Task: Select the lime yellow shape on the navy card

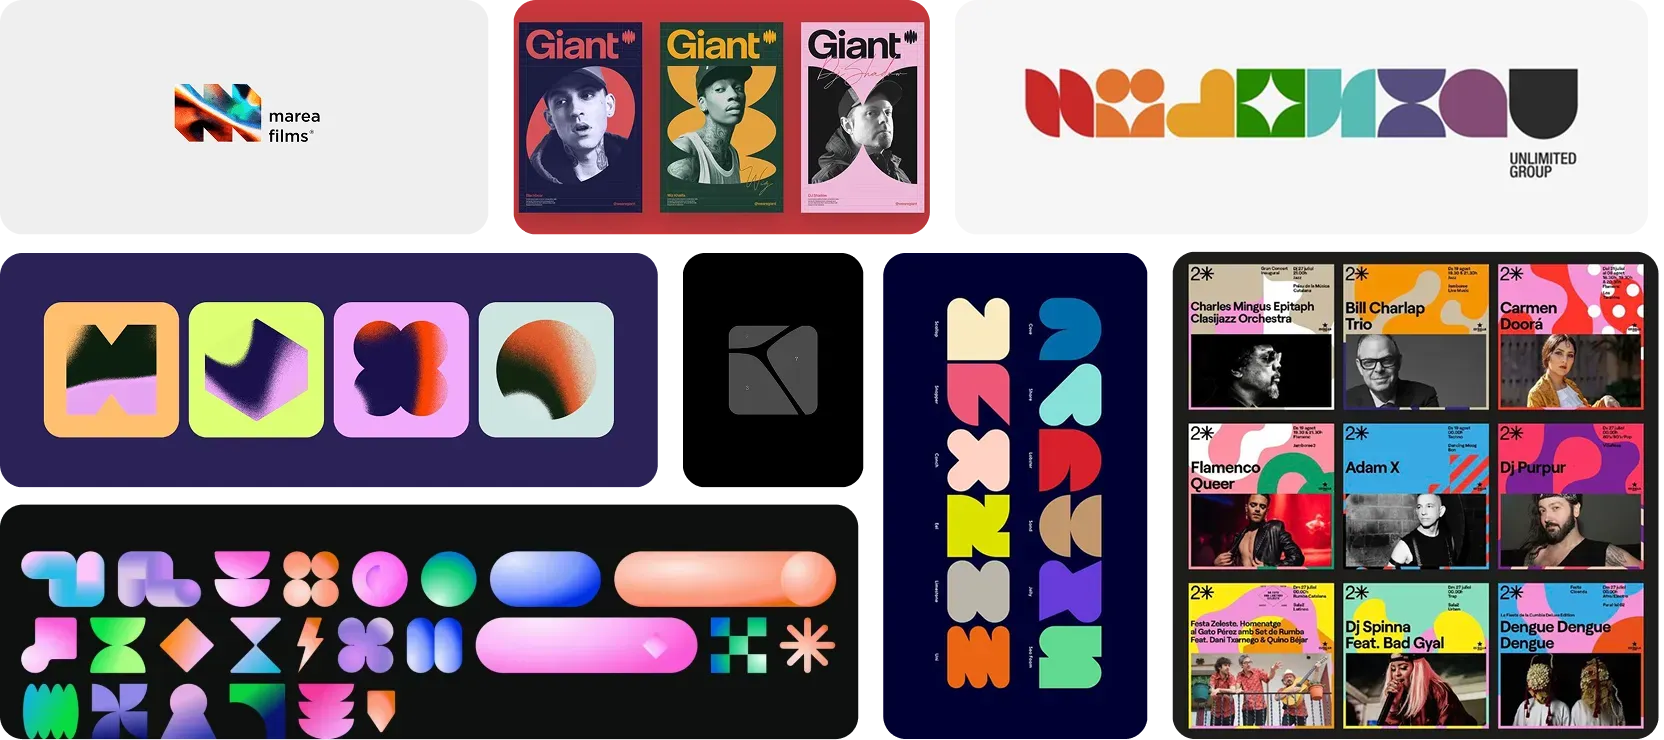Action: tap(978, 526)
